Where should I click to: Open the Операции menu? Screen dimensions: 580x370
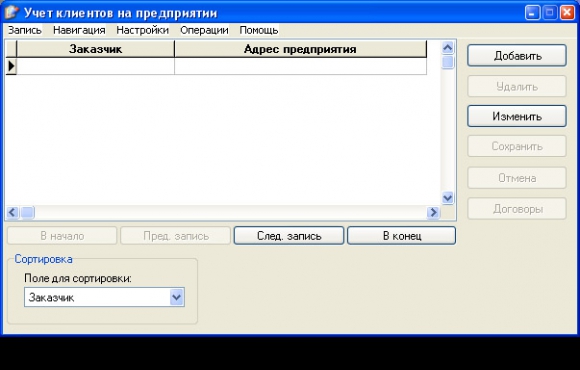[x=204, y=30]
